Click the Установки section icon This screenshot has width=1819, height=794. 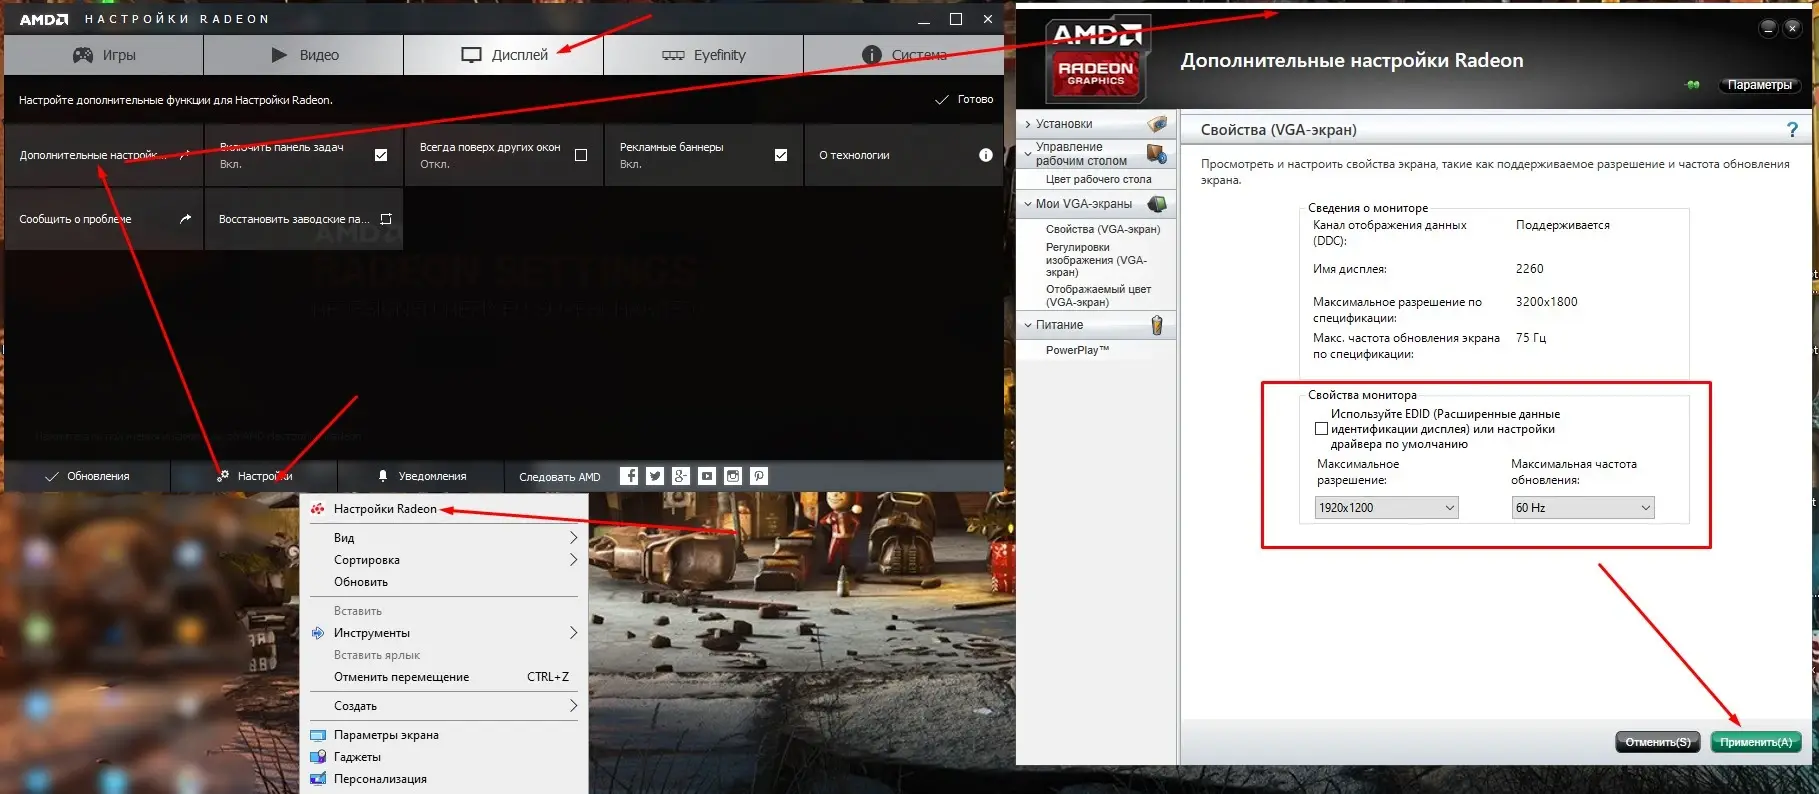tap(1157, 124)
